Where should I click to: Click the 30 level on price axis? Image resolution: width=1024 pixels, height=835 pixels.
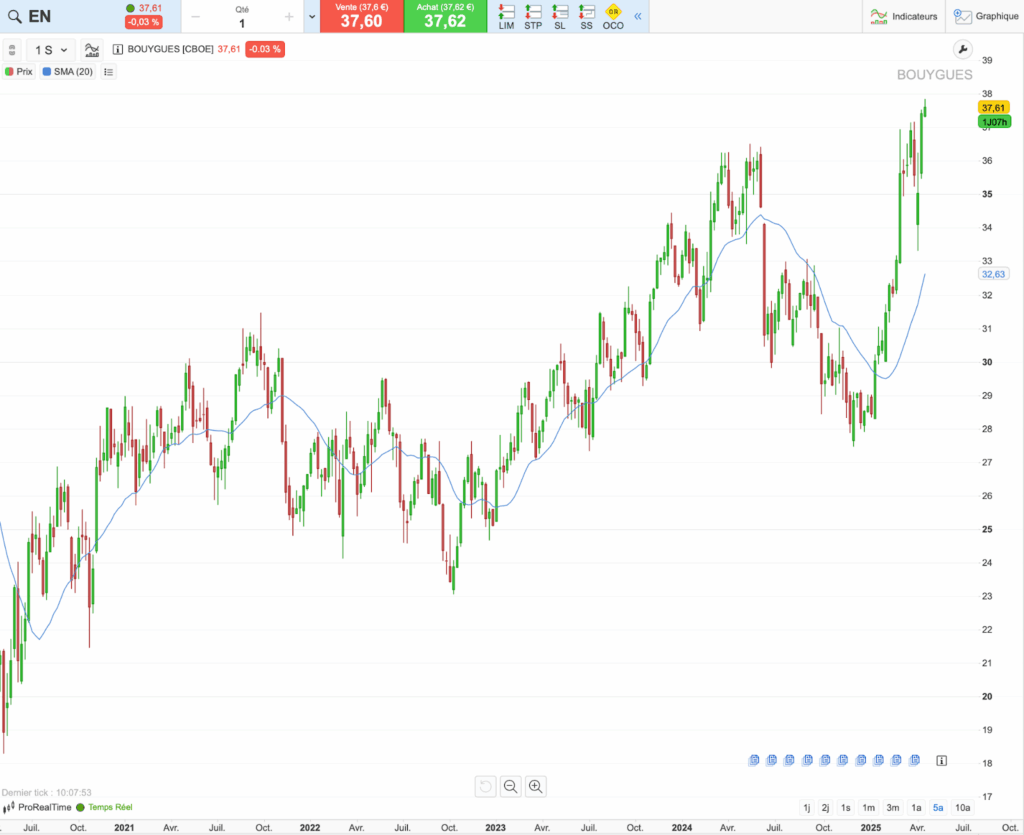tap(987, 362)
